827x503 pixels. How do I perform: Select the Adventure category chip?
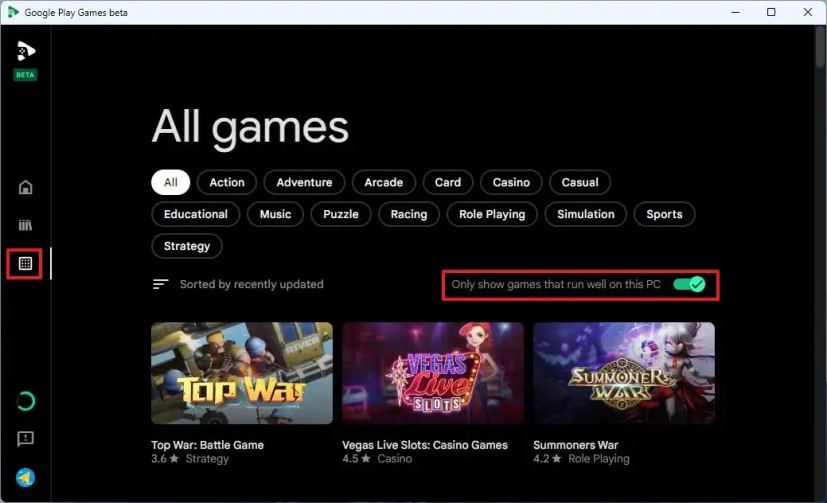[304, 182]
